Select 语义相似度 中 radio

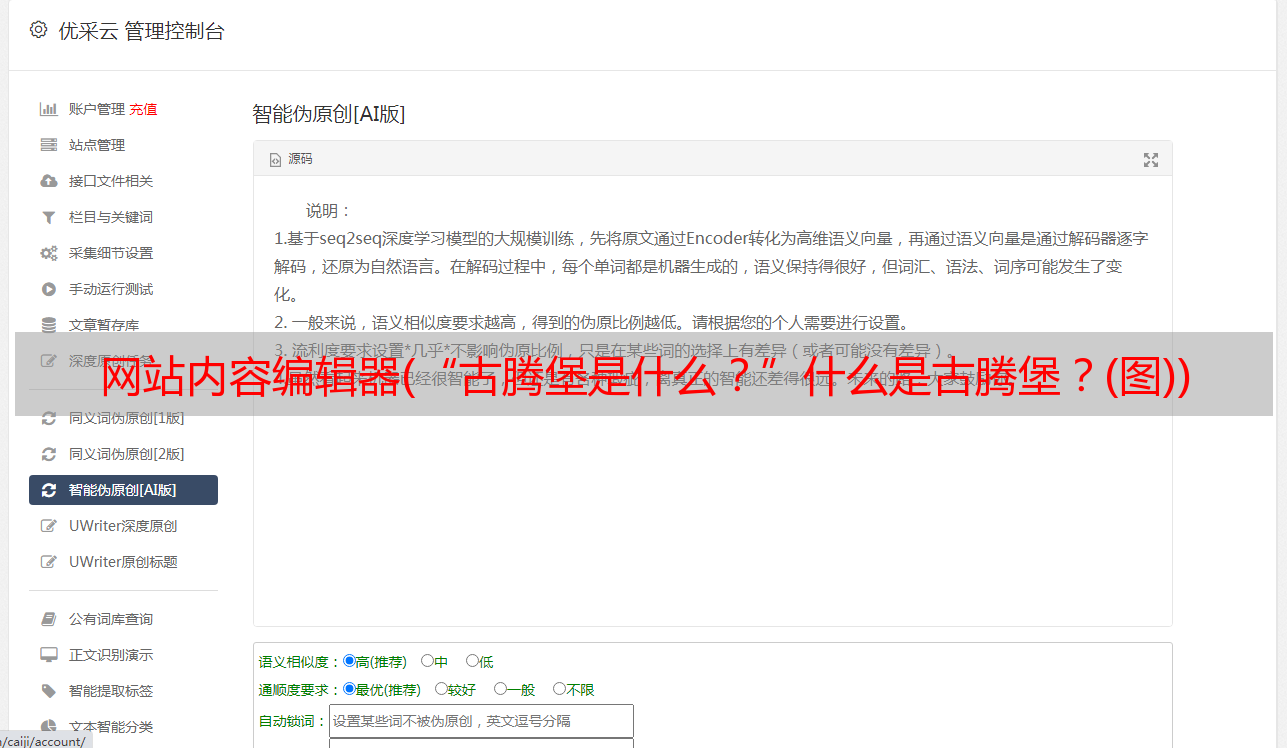pos(427,661)
